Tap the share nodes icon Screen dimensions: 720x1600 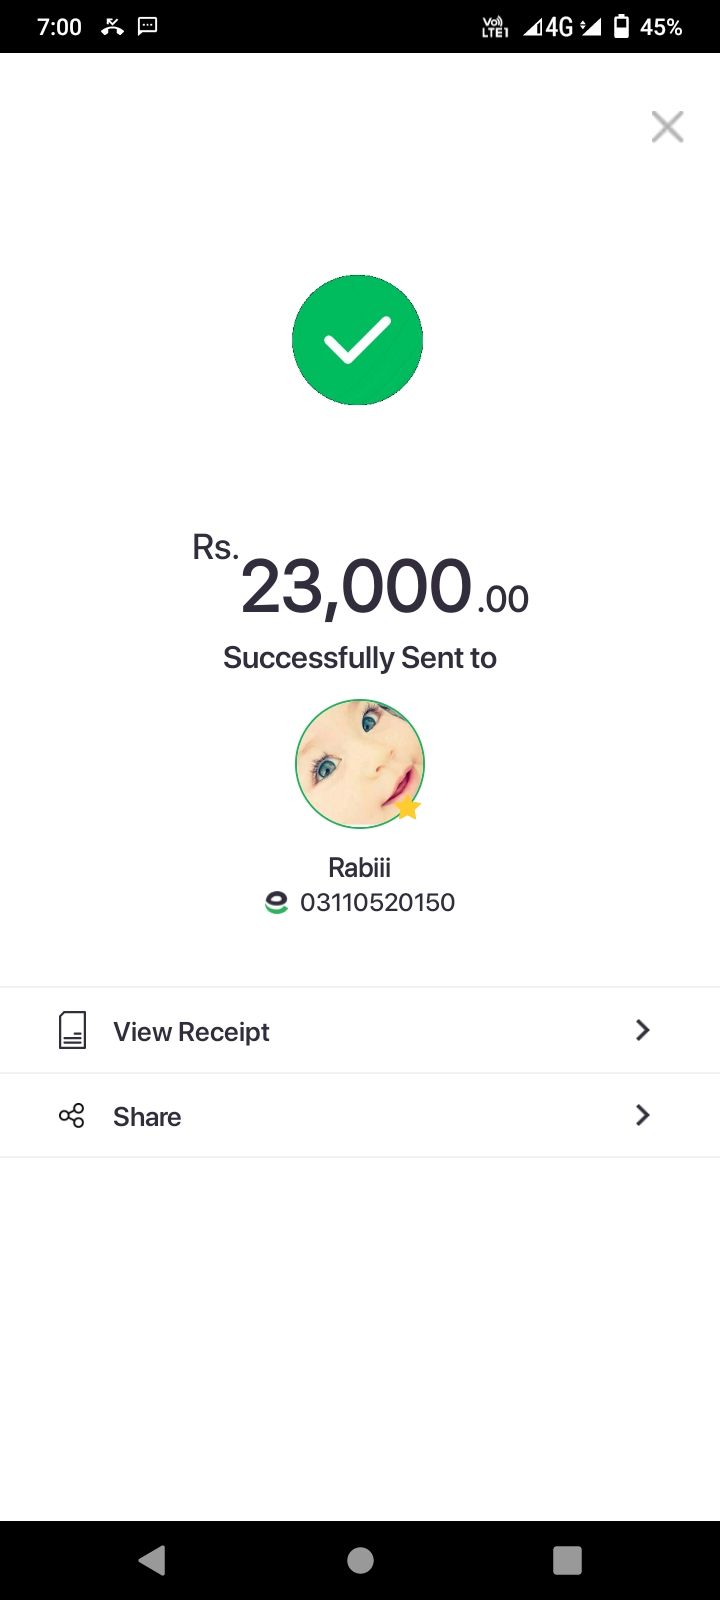tap(72, 1116)
